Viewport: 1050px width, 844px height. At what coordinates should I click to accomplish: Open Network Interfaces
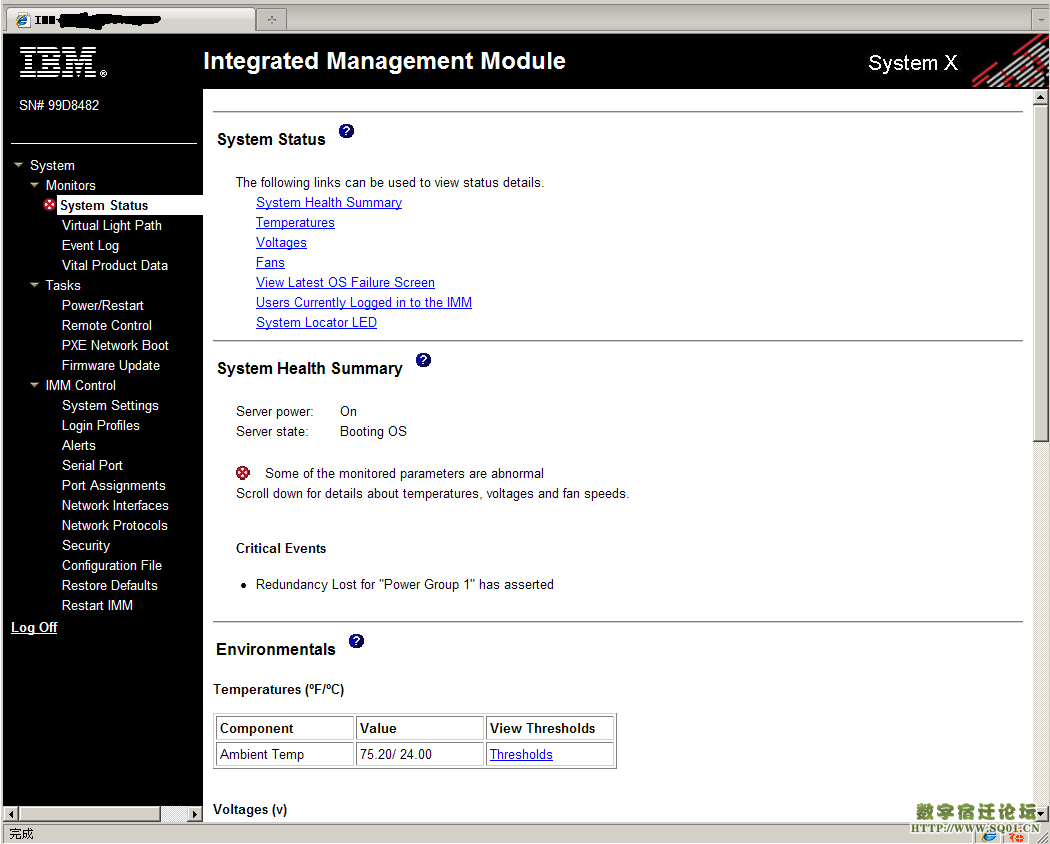click(x=115, y=506)
